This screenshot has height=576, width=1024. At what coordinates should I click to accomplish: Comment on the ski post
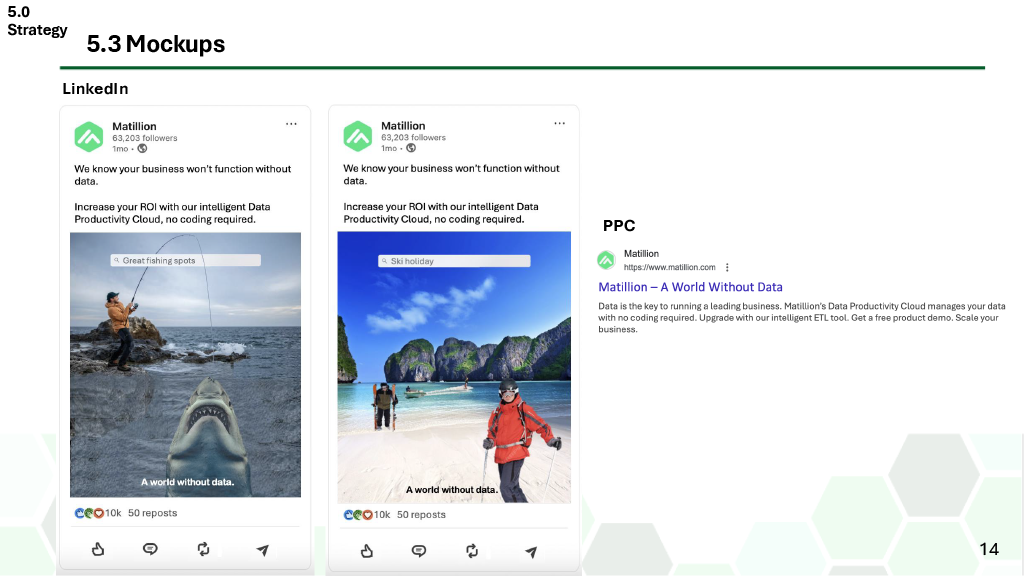[419, 551]
